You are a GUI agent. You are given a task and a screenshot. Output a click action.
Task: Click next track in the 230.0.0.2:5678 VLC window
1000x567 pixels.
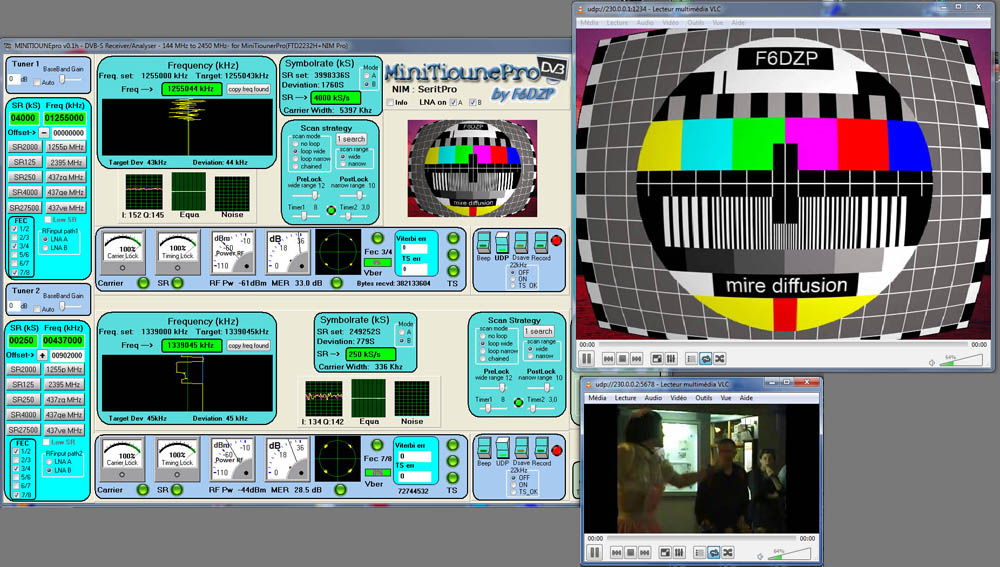click(645, 552)
